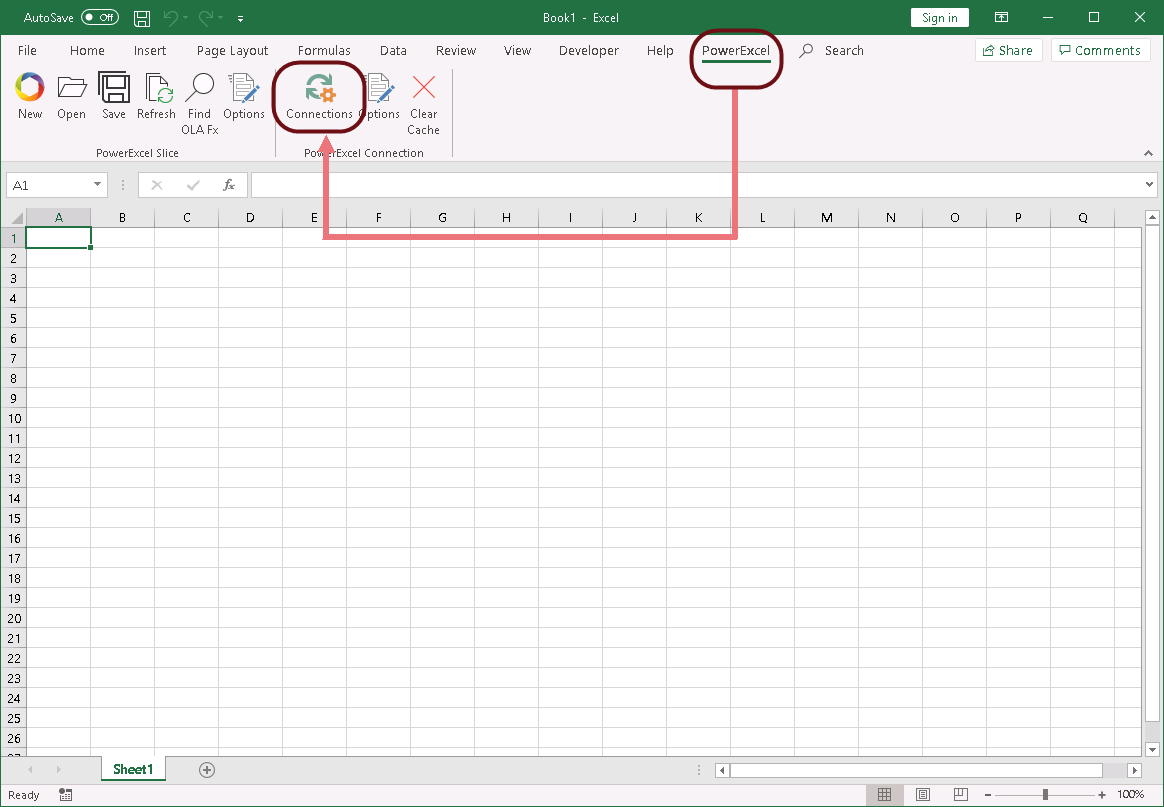Open Customize Quick Access Toolbar dropdown
This screenshot has width=1164, height=807.
point(241,18)
